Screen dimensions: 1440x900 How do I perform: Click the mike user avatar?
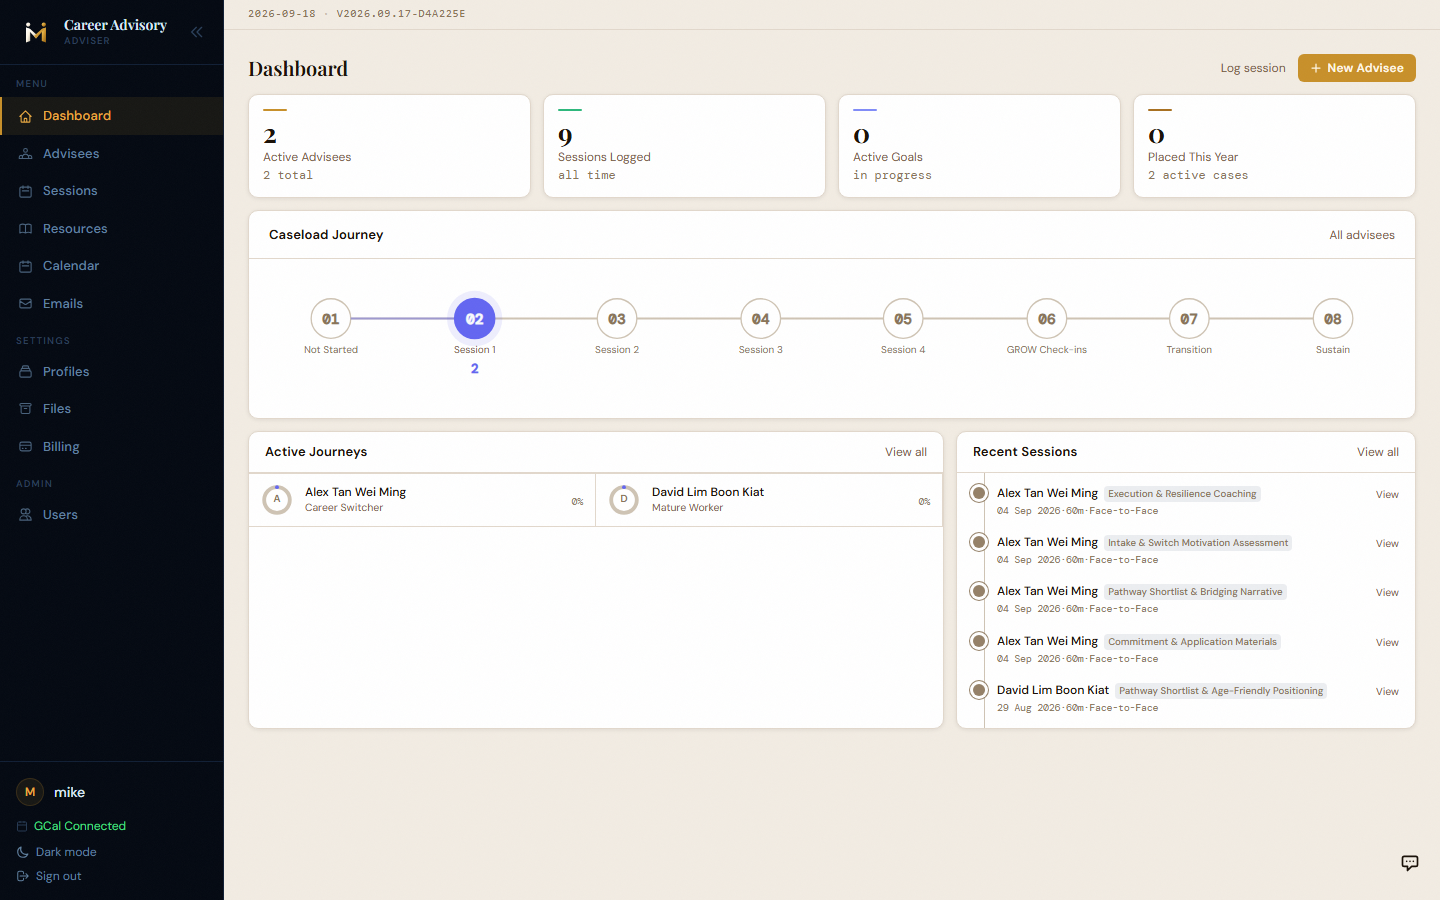pos(30,792)
